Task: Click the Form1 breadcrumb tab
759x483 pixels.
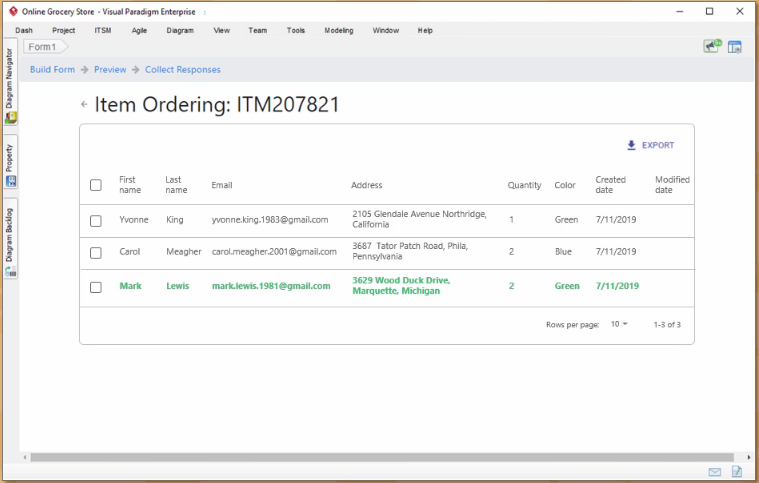Action: click(x=42, y=47)
